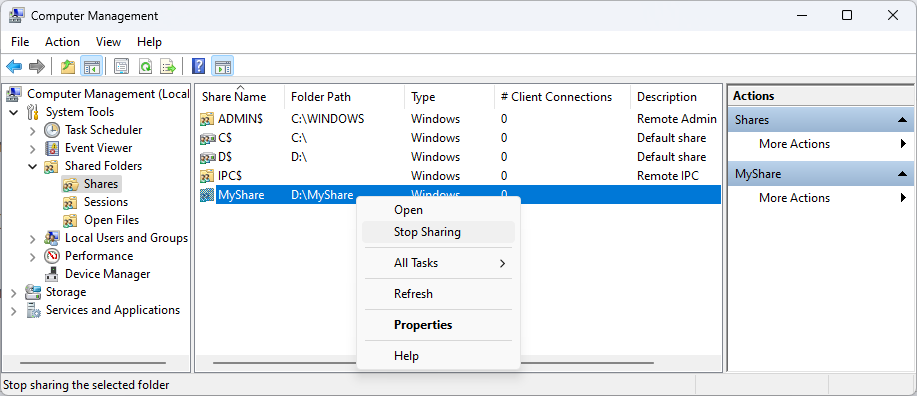Collapse the Shared Folders node
Image resolution: width=917 pixels, height=396 pixels.
tap(33, 166)
